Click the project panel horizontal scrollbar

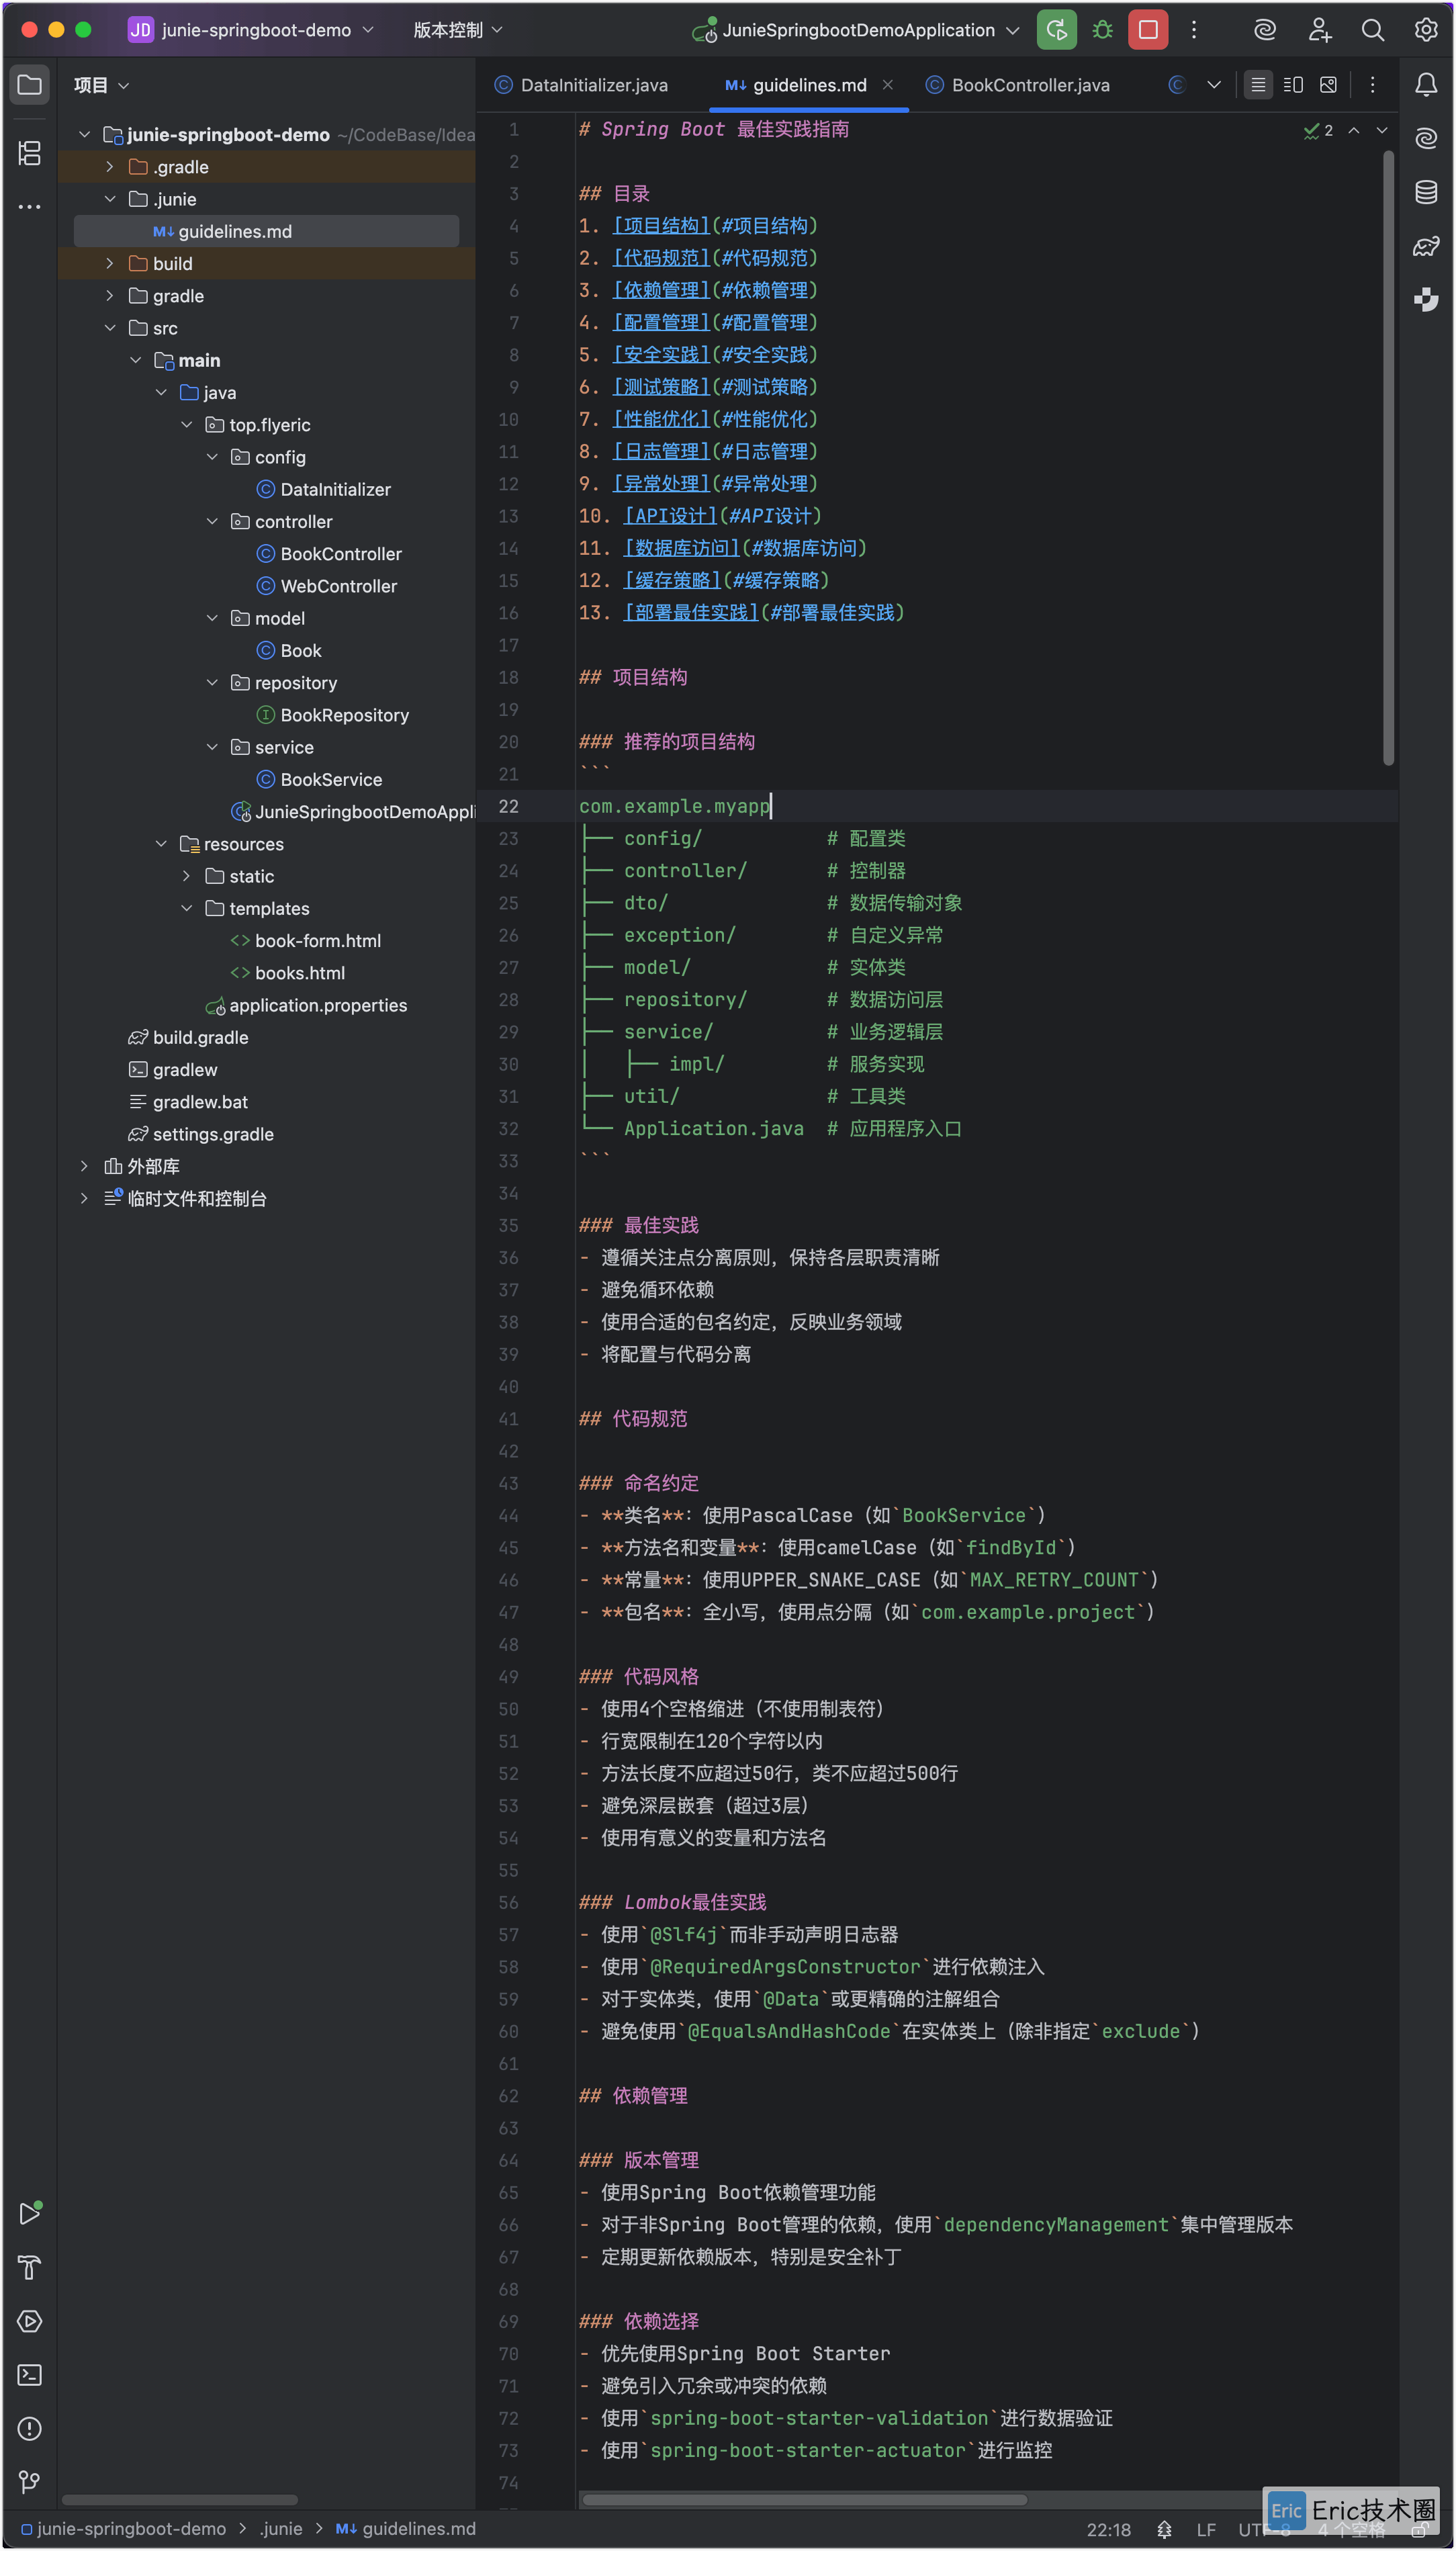[180, 2500]
